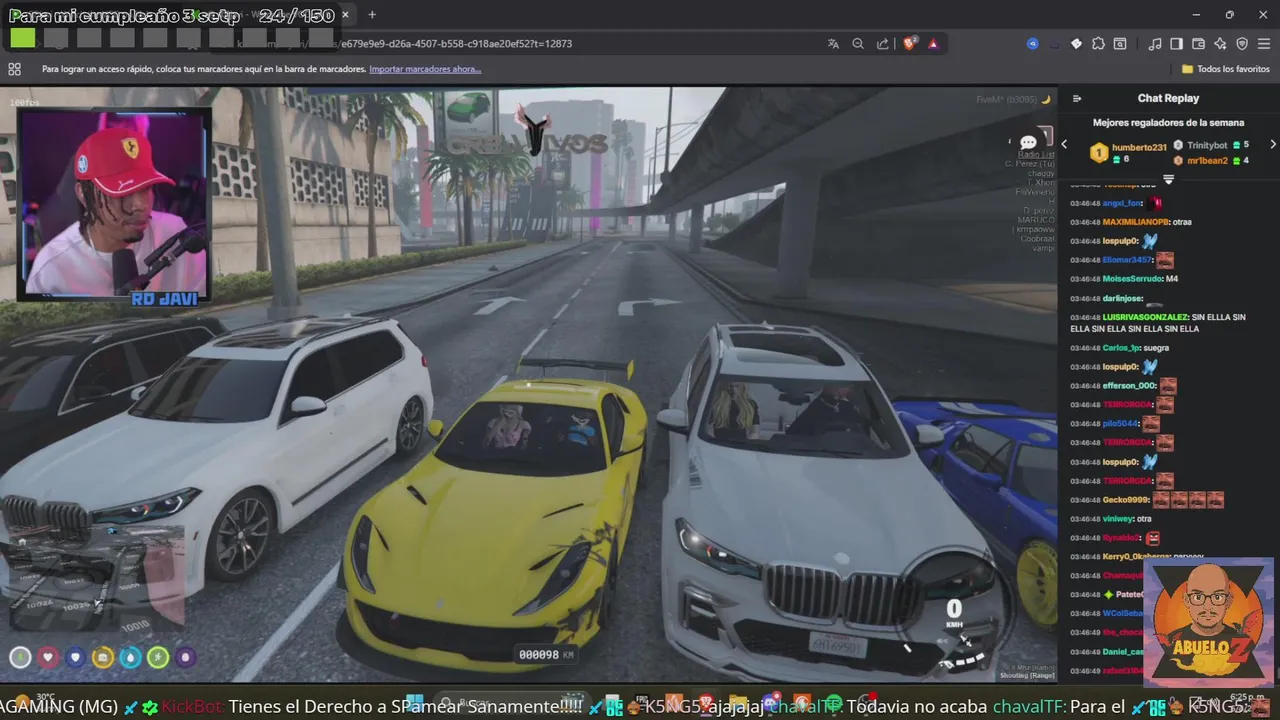
Task: Click the in-game minimap
Action: 95,580
